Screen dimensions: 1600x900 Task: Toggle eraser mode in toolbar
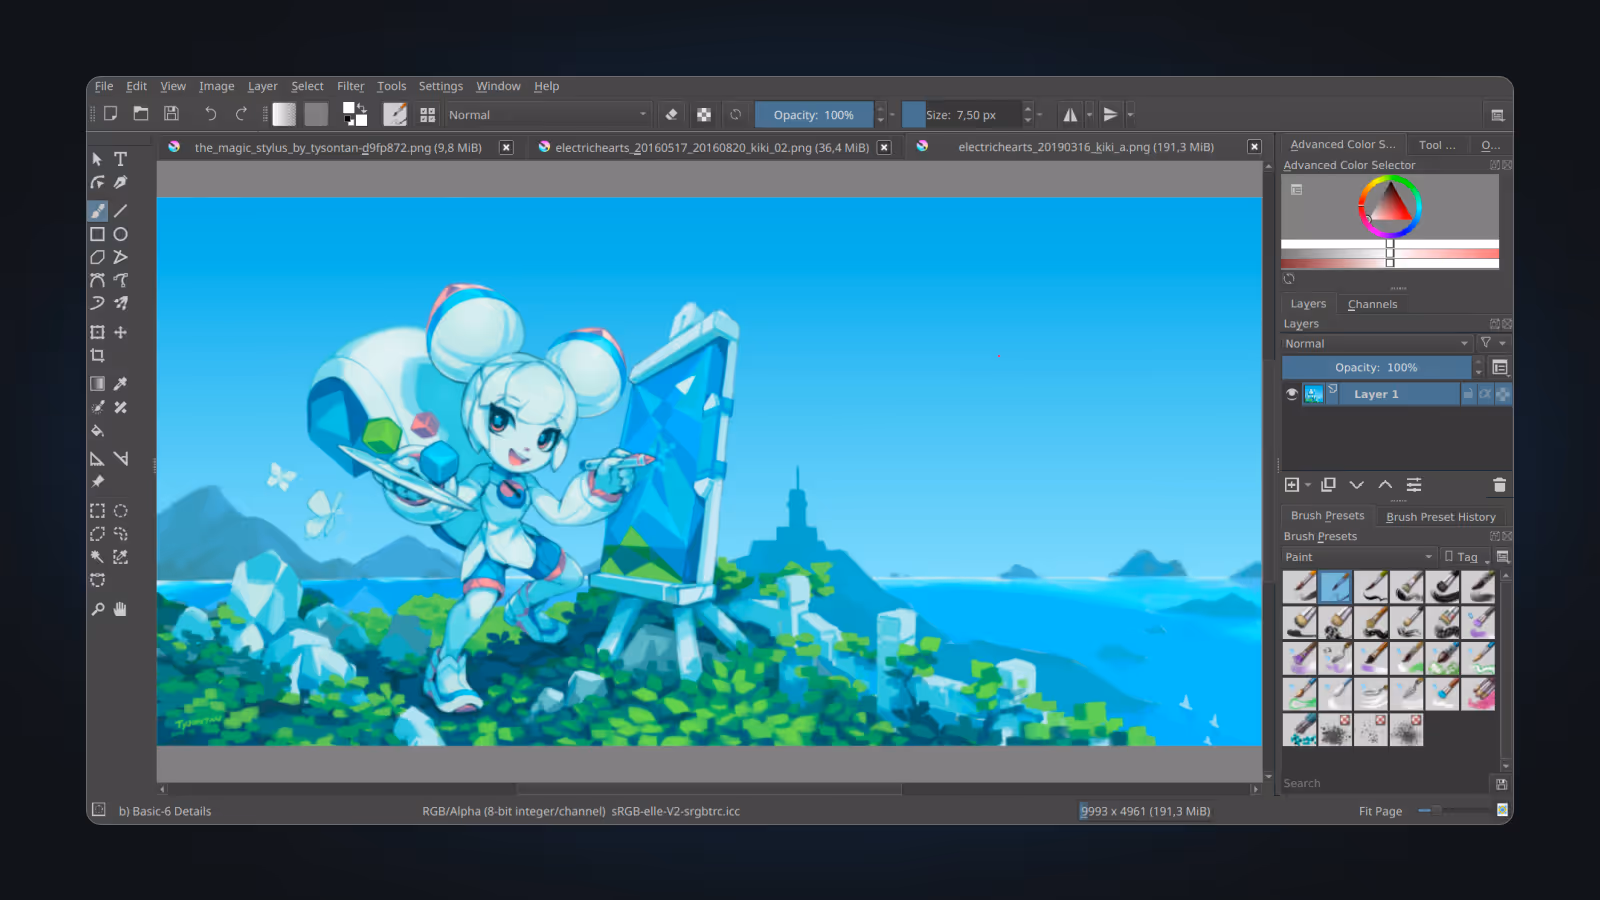[x=672, y=114]
